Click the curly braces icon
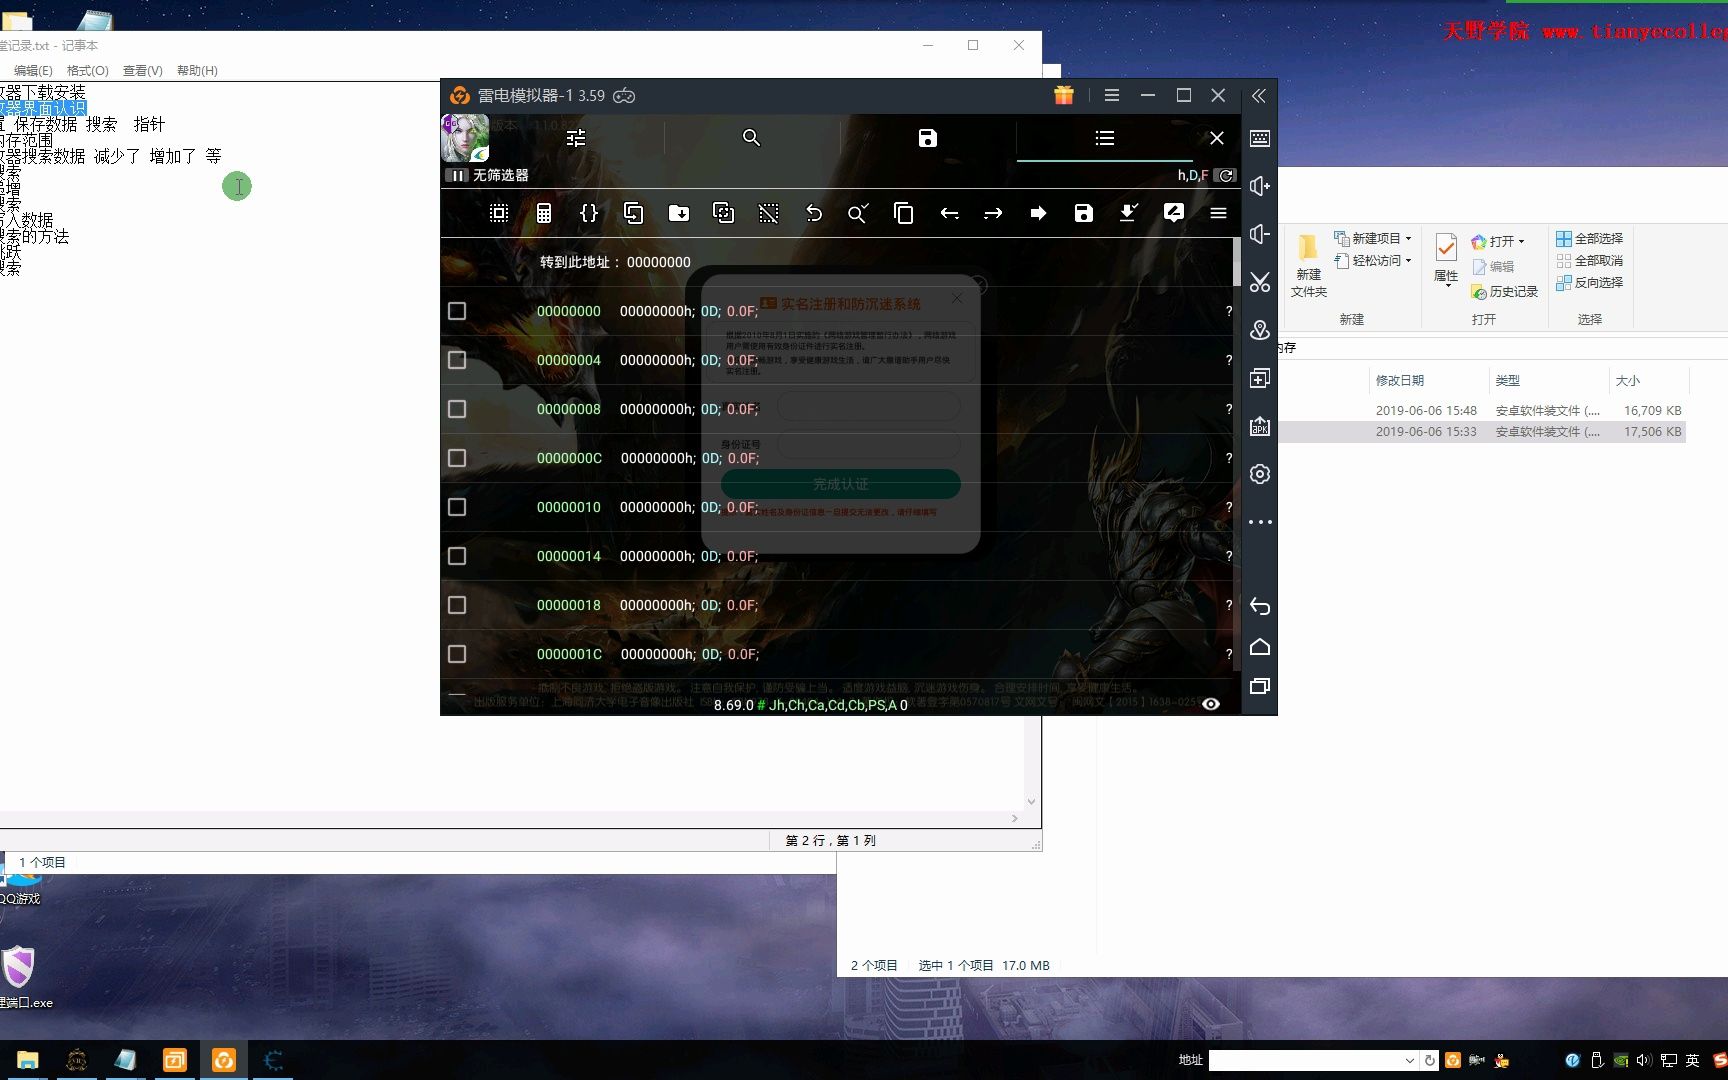1728x1080 pixels. (589, 213)
